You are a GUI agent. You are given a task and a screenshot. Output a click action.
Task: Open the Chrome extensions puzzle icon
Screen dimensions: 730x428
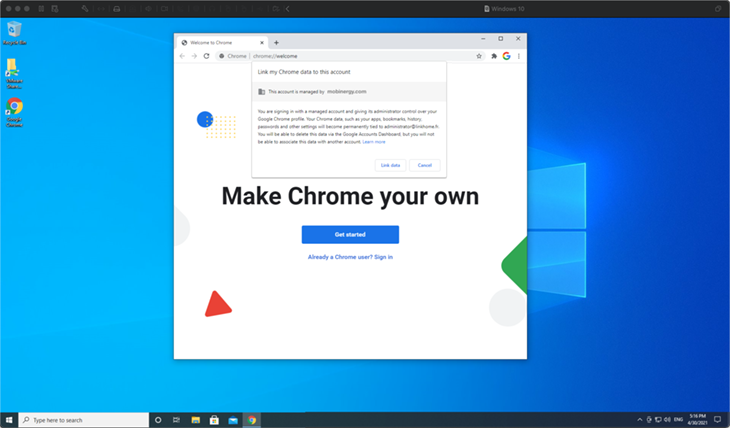click(x=494, y=56)
